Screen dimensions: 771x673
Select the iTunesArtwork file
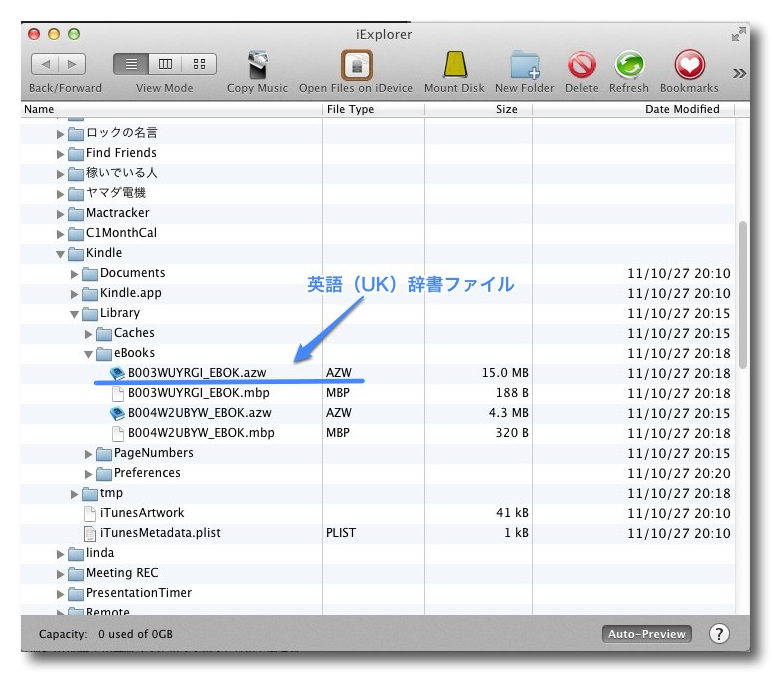coord(142,513)
